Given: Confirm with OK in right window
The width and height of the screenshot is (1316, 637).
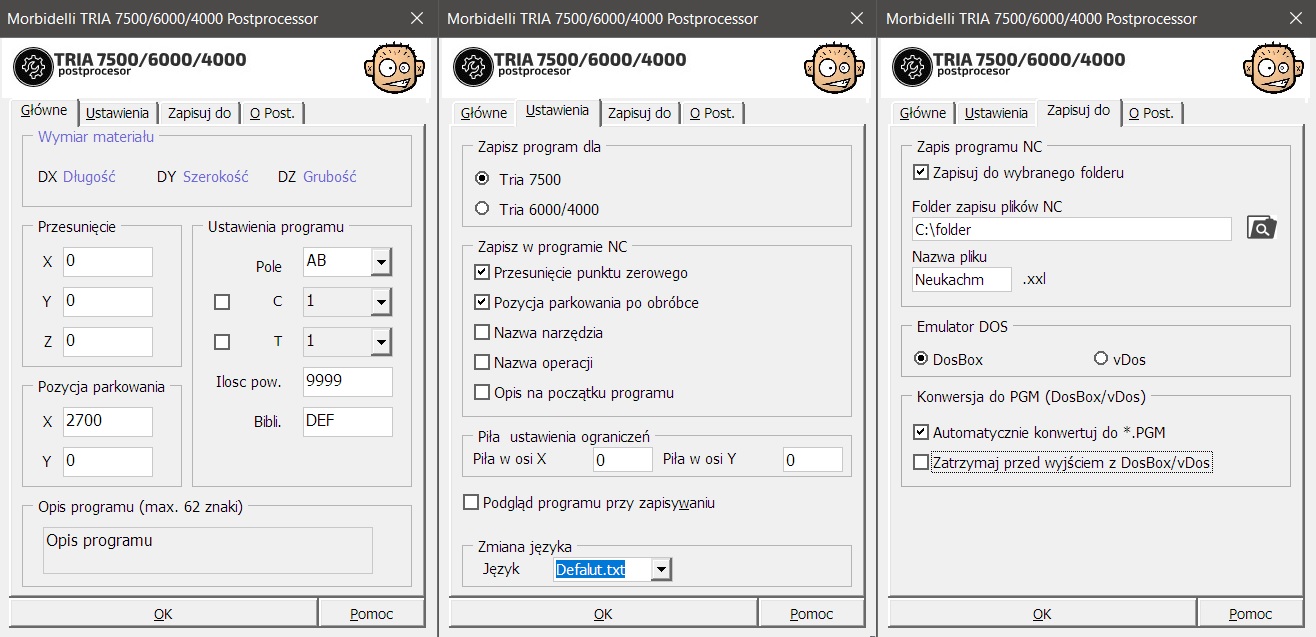Looking at the screenshot, I should click(1042, 614).
